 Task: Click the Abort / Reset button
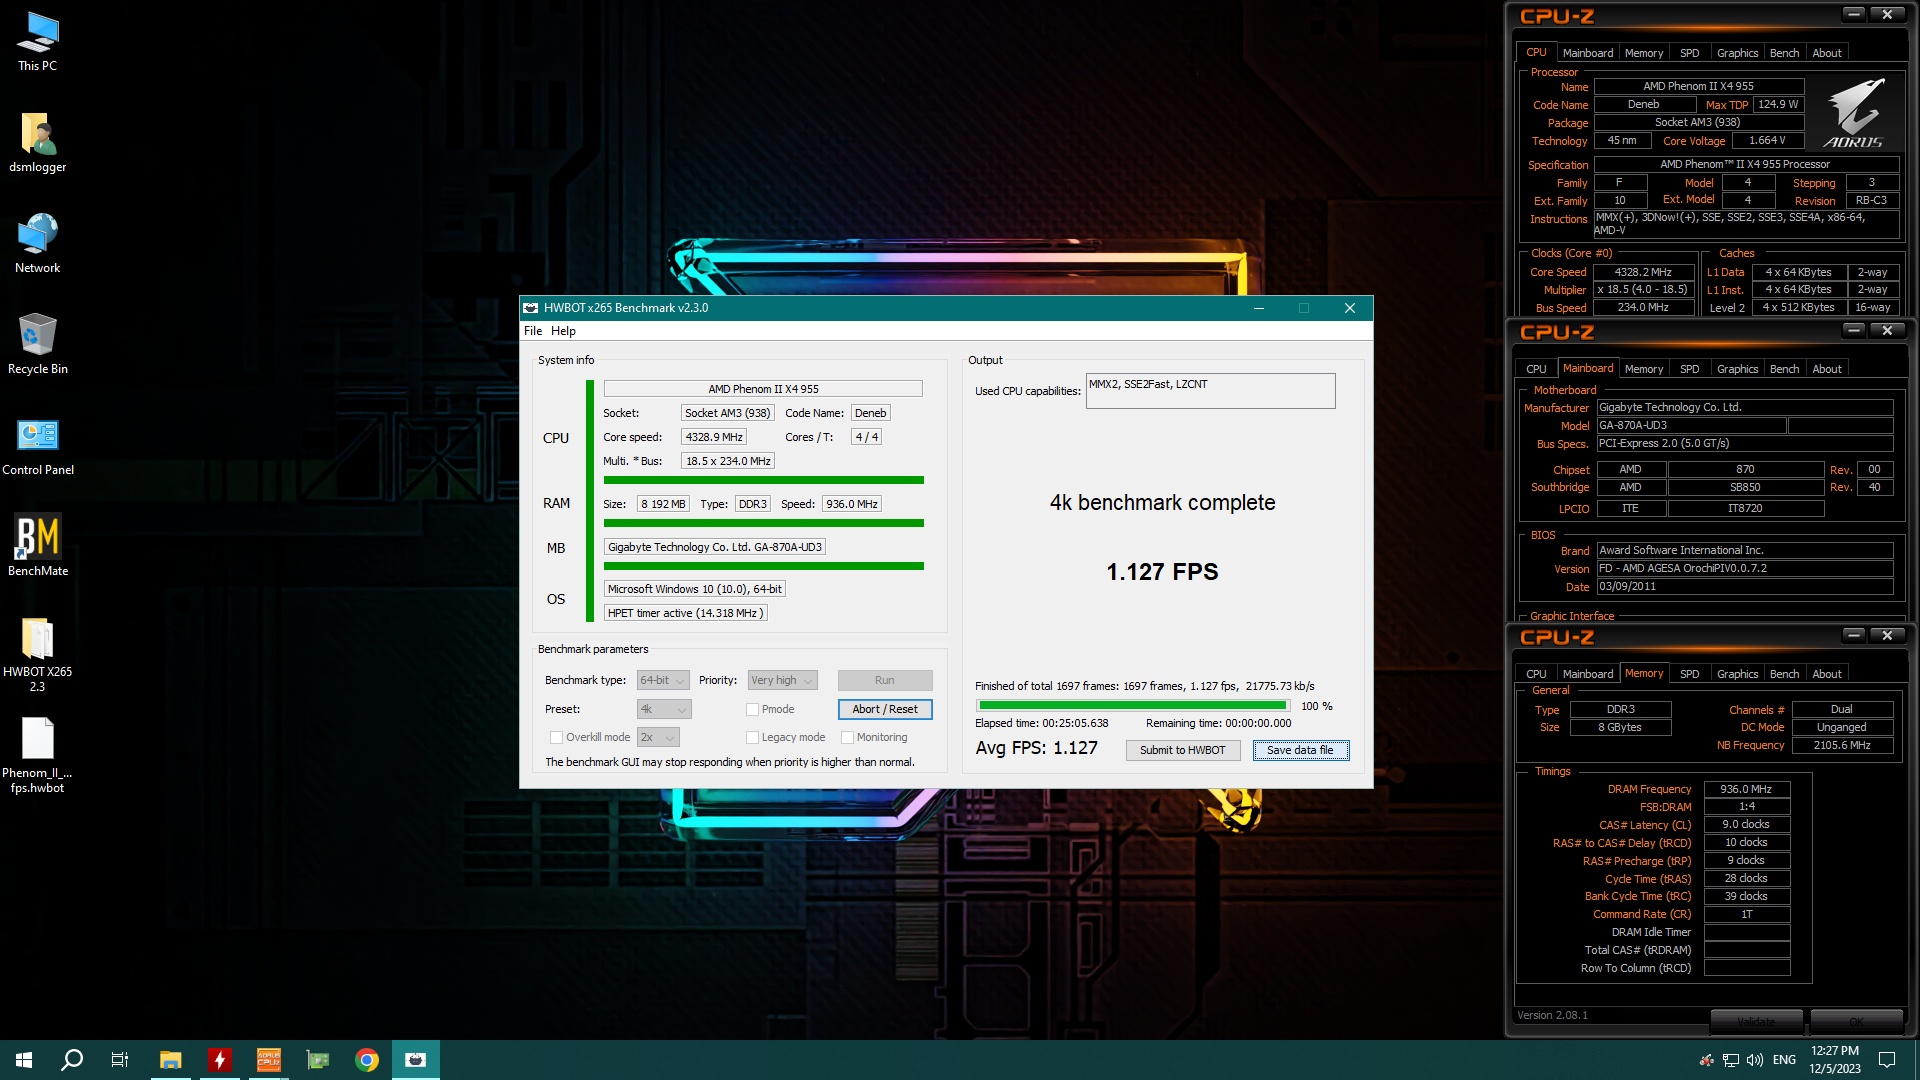(884, 709)
